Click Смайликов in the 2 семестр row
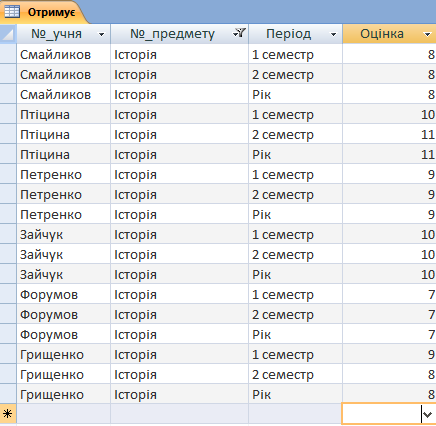The image size is (436, 426). click(x=55, y=75)
